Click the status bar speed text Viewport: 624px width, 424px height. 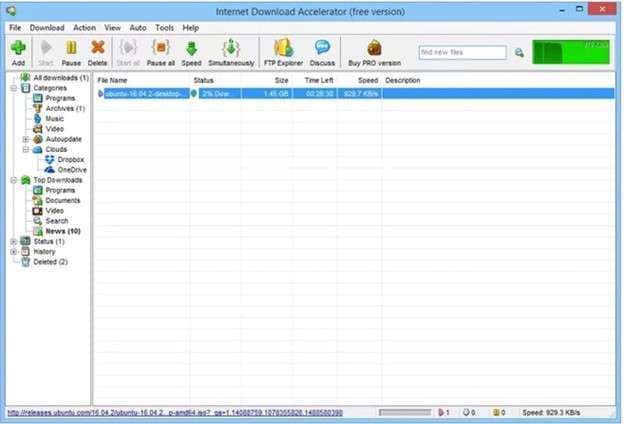coord(552,413)
